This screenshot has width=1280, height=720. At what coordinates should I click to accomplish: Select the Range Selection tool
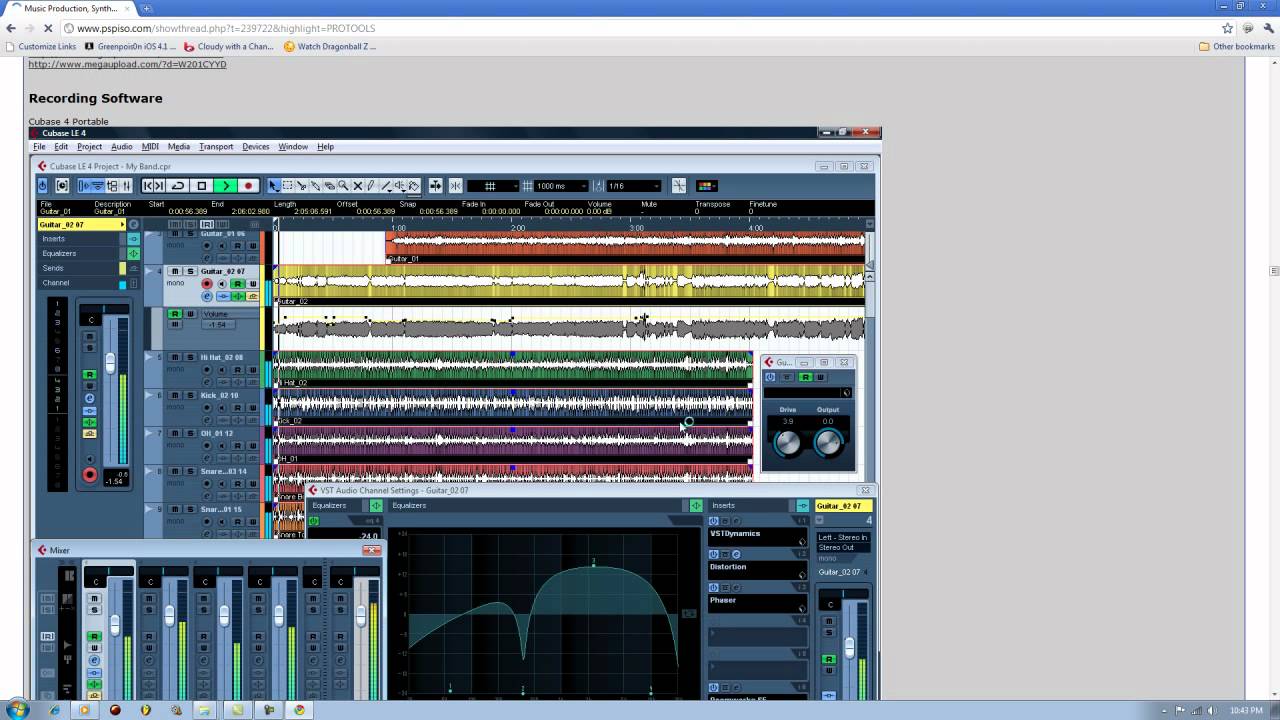[x=288, y=186]
